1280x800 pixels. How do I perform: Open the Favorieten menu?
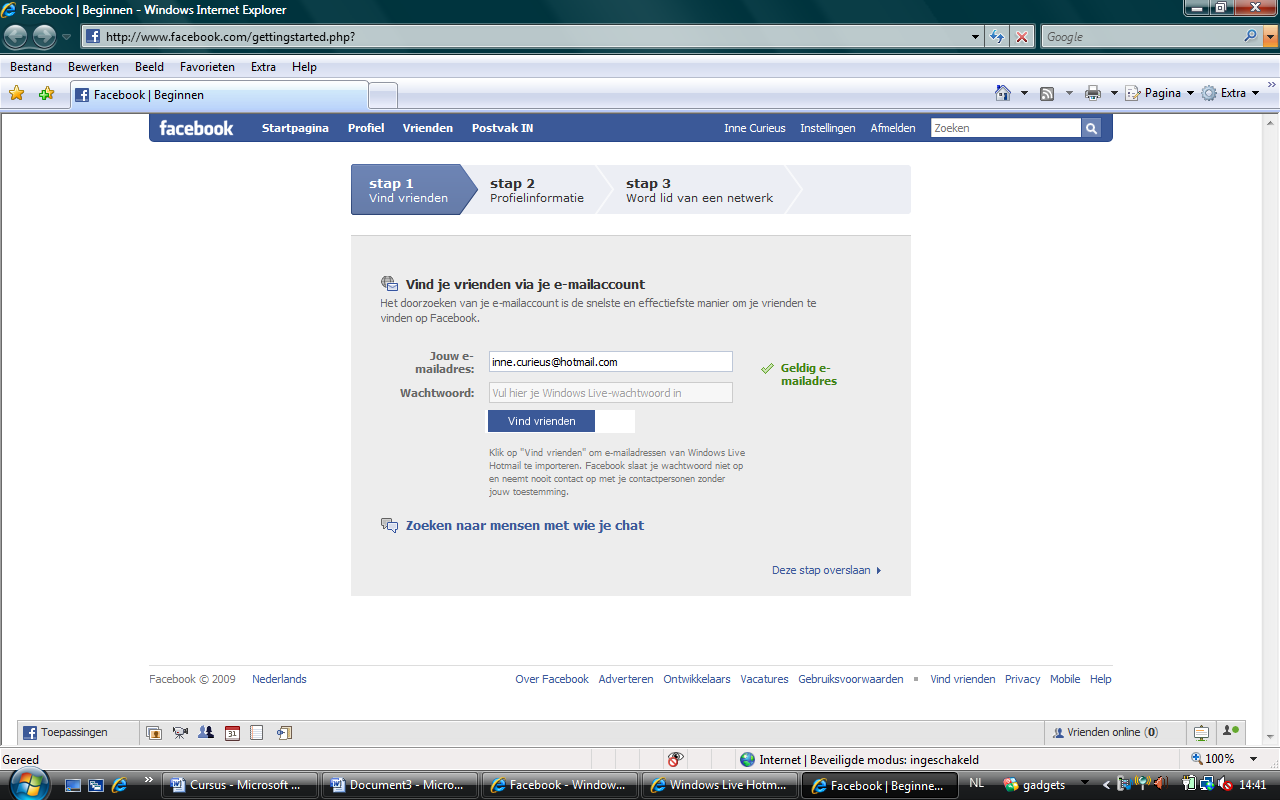pyautogui.click(x=207, y=67)
